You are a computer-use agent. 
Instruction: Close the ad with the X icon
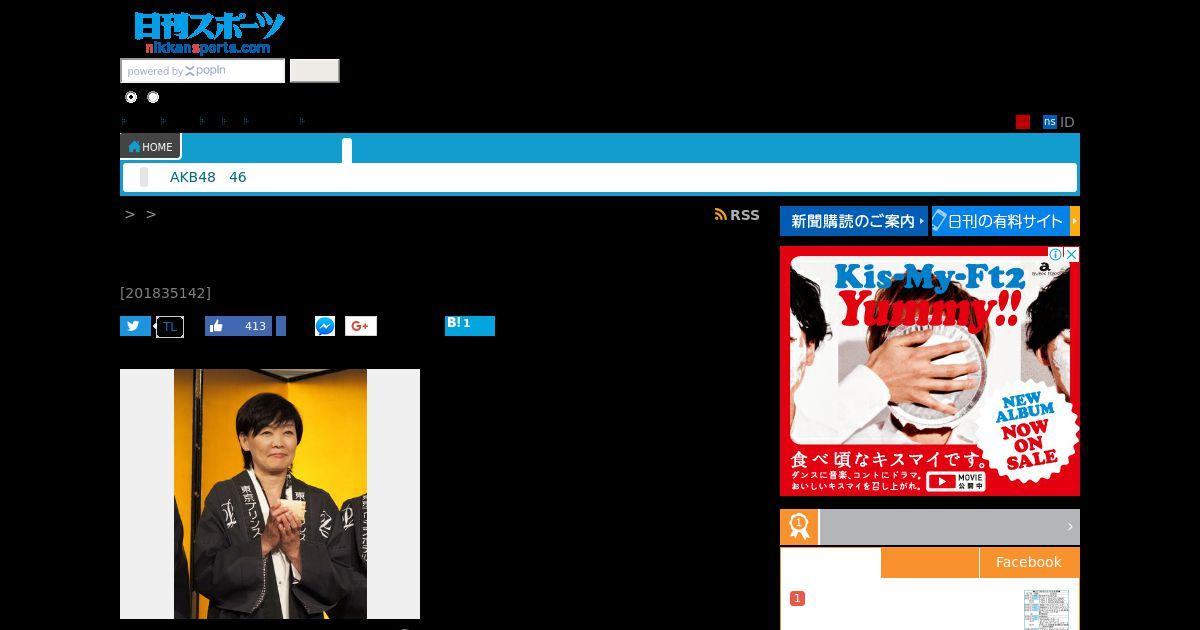coord(1072,255)
